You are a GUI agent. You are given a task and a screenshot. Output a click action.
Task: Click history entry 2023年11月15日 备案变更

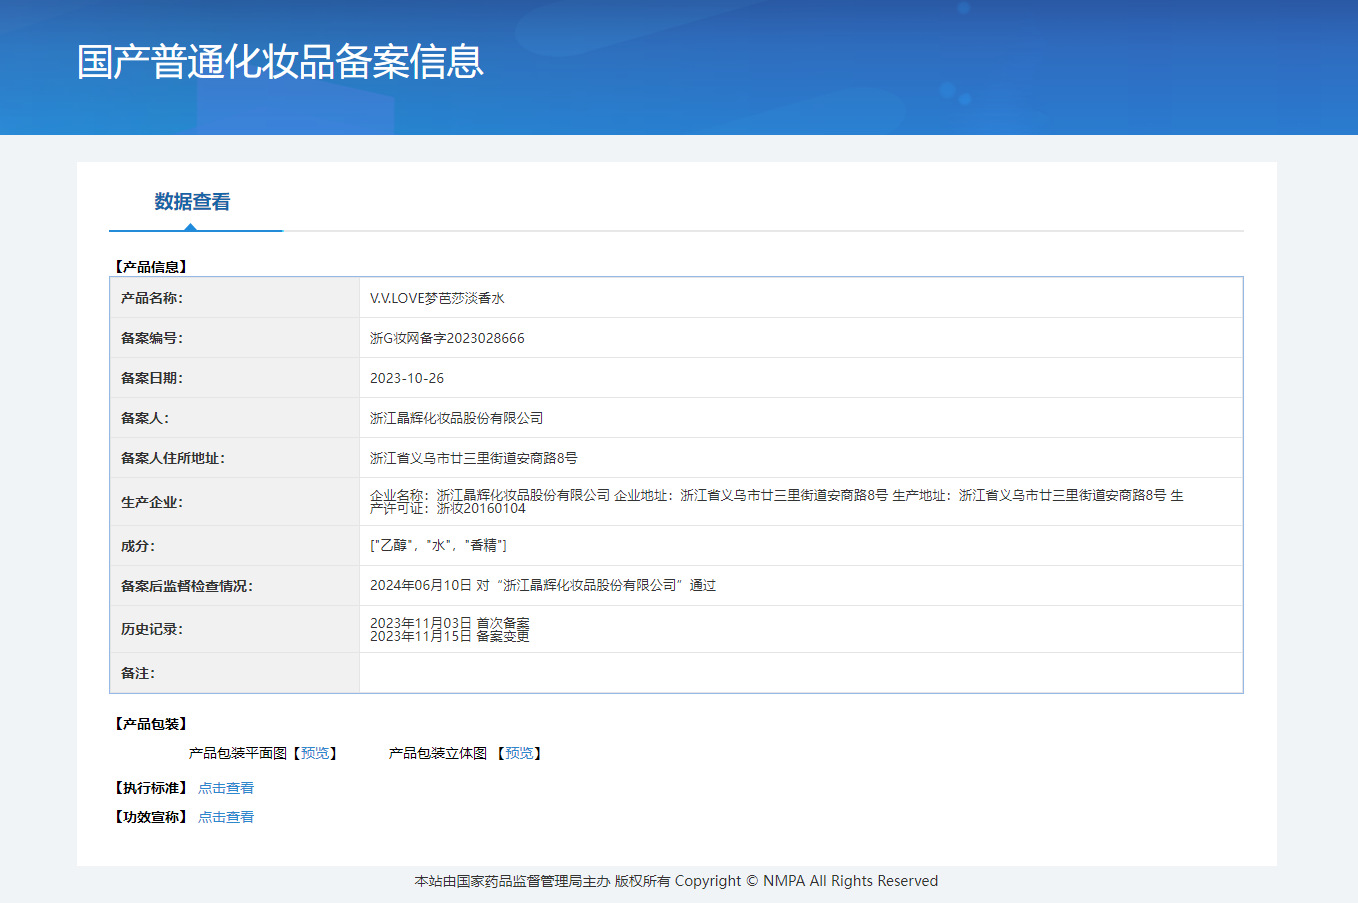click(x=450, y=636)
